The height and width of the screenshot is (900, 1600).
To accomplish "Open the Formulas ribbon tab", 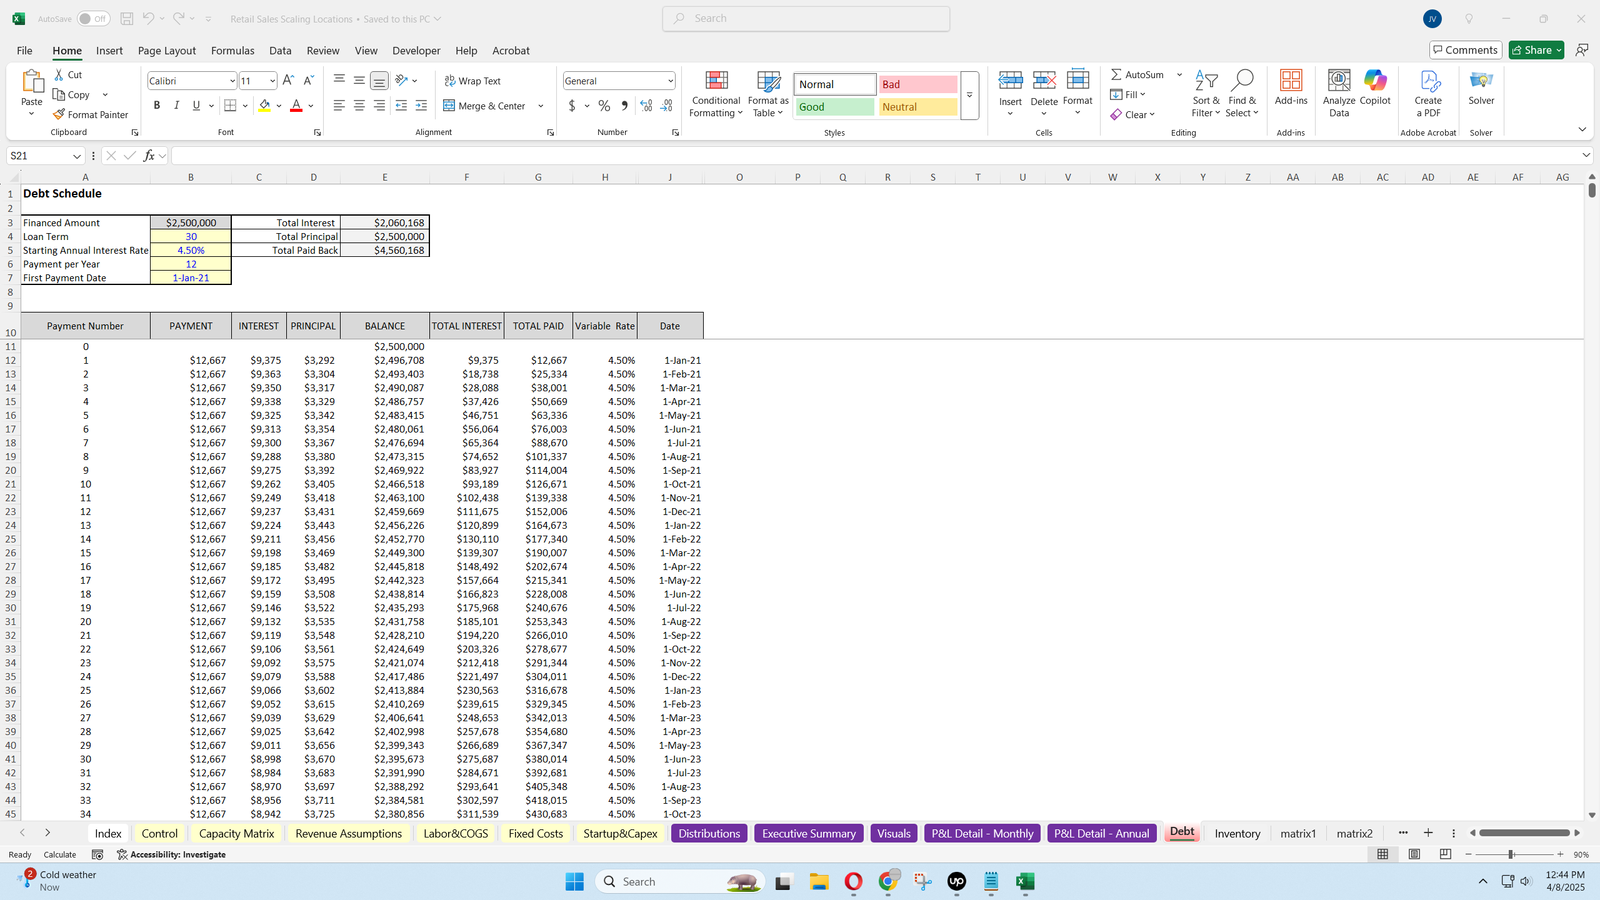I will pyautogui.click(x=232, y=51).
